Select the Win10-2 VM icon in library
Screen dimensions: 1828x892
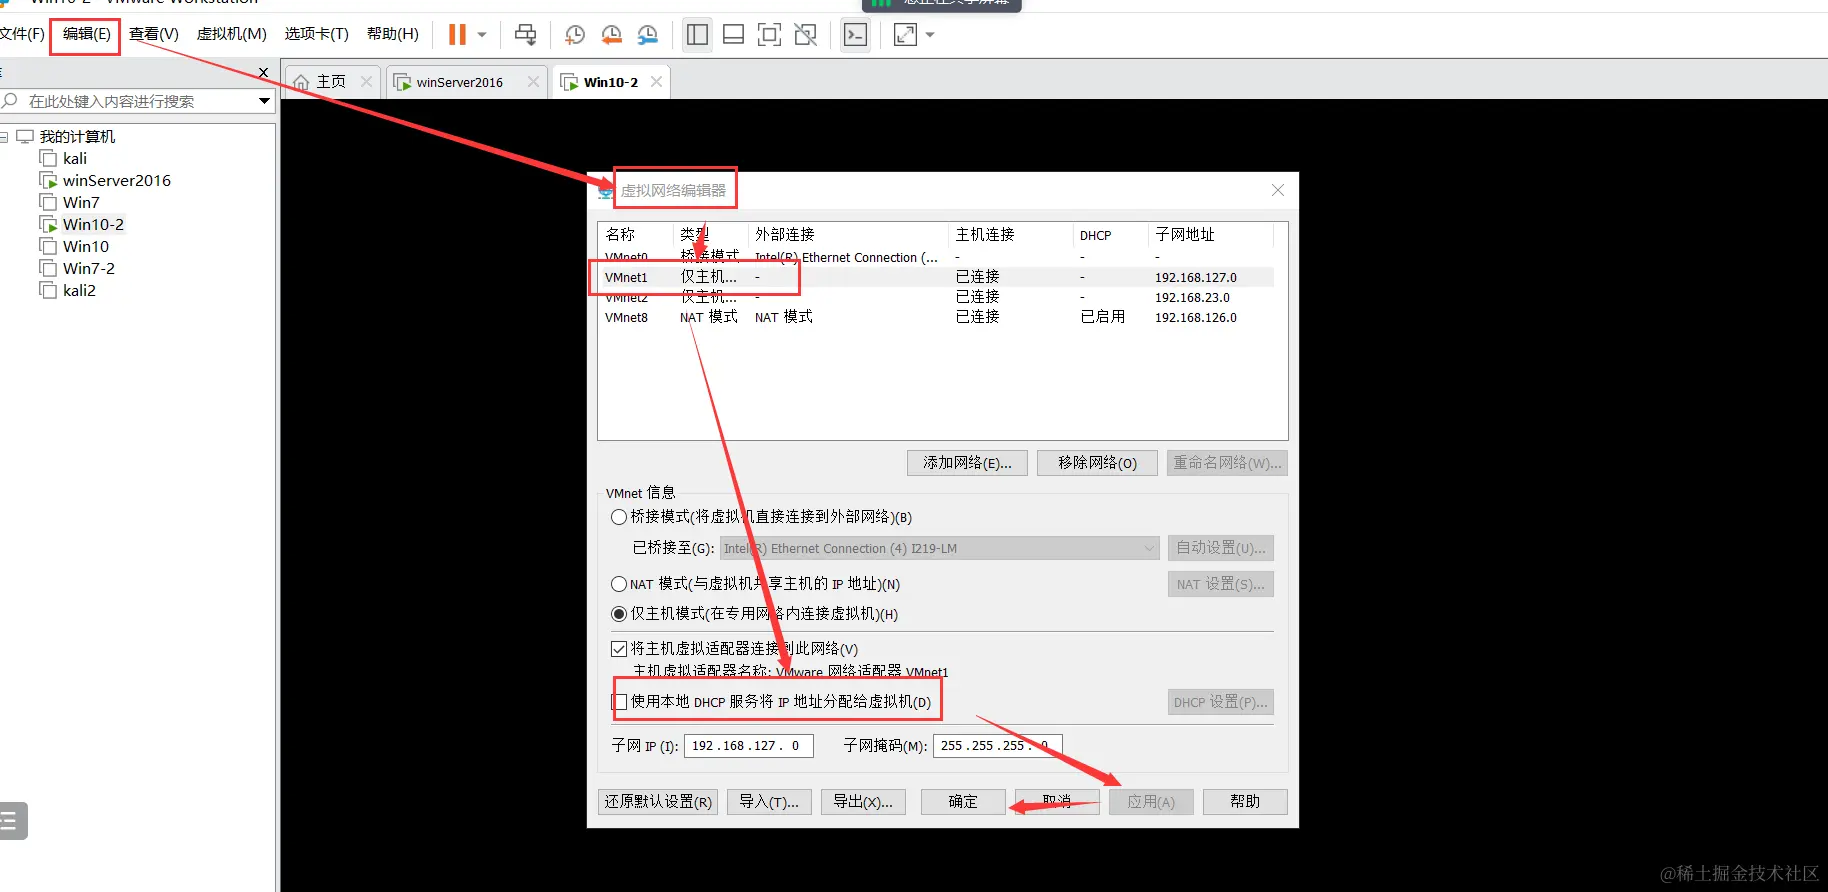pyautogui.click(x=47, y=224)
